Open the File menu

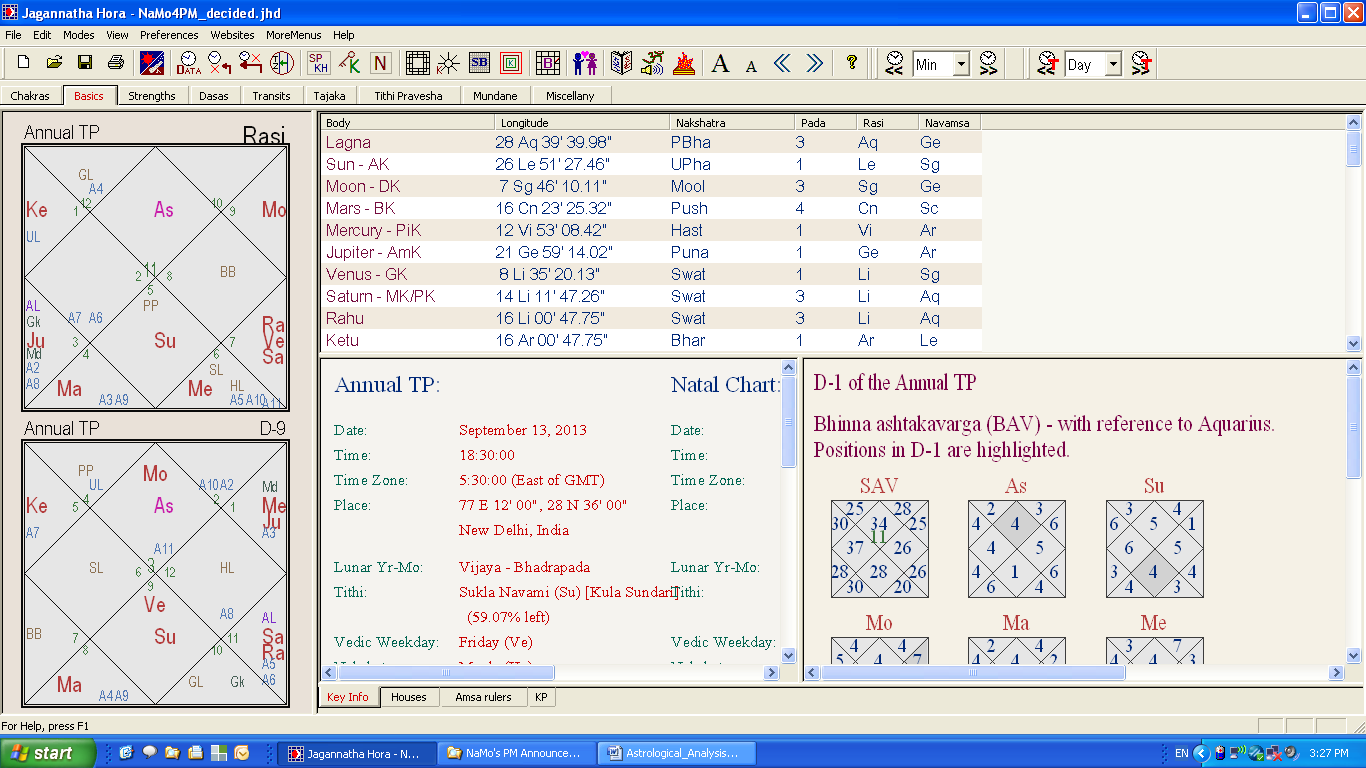tap(13, 35)
